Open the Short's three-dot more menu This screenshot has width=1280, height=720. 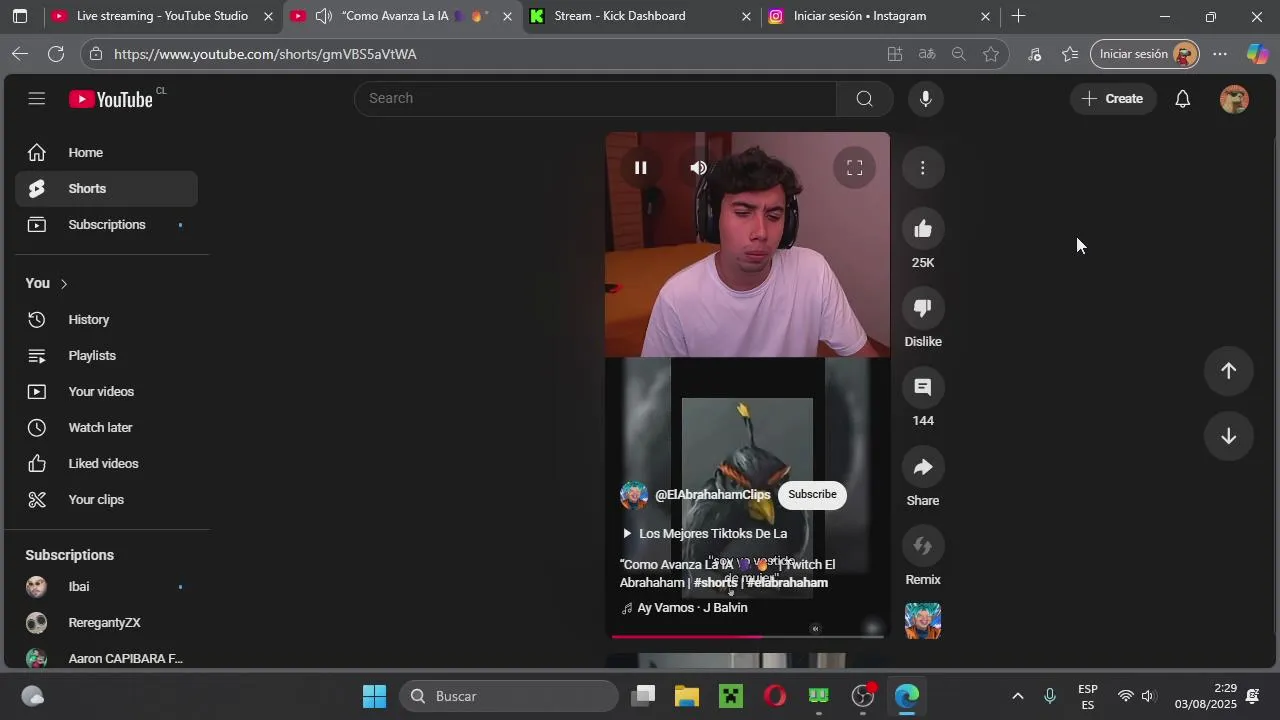click(923, 168)
